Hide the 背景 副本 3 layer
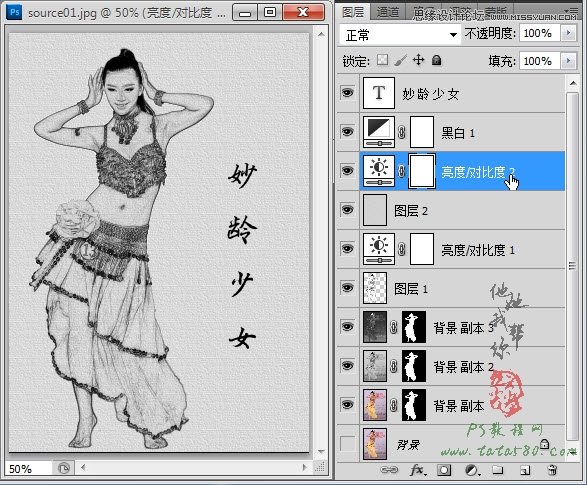Image resolution: width=587 pixels, height=485 pixels. coord(347,327)
